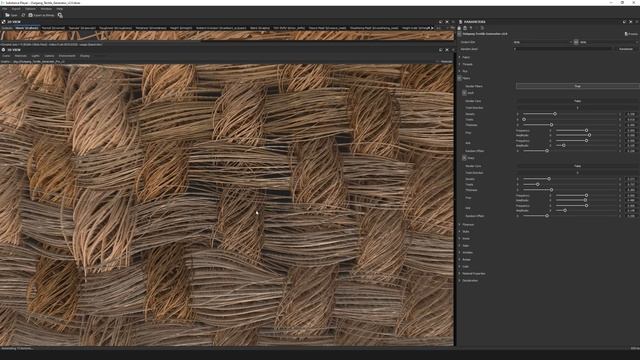Image resolution: width=640 pixels, height=360 pixels.
Task: Click the Weft Density slider handle
Action: pos(555,114)
